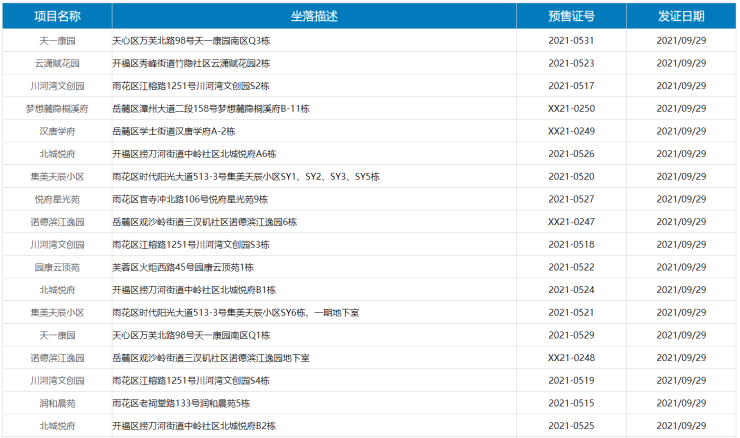Screen dimensions: 740x438
Task: Click permit number 2021-0529
Action: [x=571, y=335]
